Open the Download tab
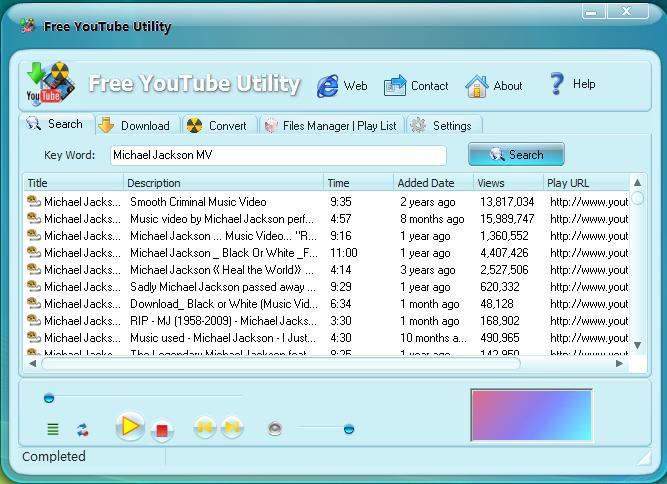The image size is (667, 484). (x=137, y=126)
